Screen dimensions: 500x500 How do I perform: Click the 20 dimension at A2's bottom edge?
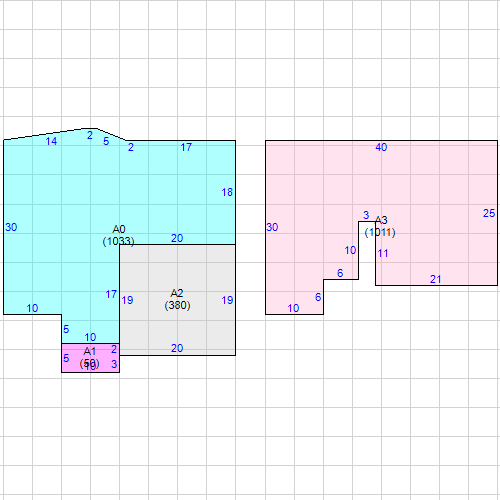point(177,348)
